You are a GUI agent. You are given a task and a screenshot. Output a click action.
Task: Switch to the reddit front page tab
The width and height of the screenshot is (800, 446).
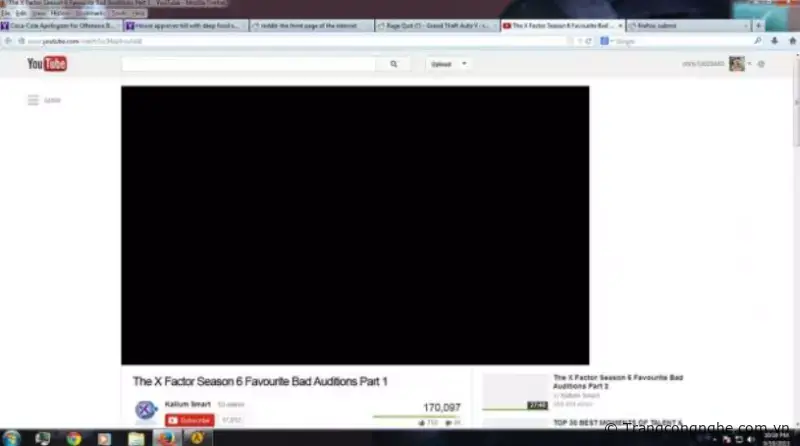point(310,25)
